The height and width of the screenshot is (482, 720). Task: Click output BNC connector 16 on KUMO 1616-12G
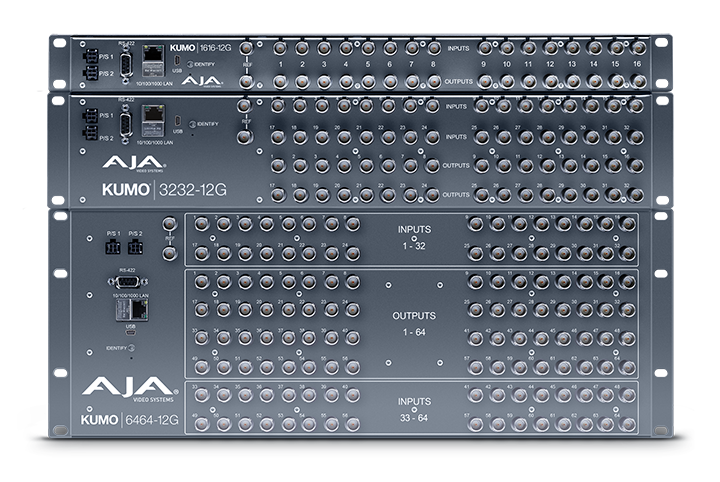click(x=636, y=82)
